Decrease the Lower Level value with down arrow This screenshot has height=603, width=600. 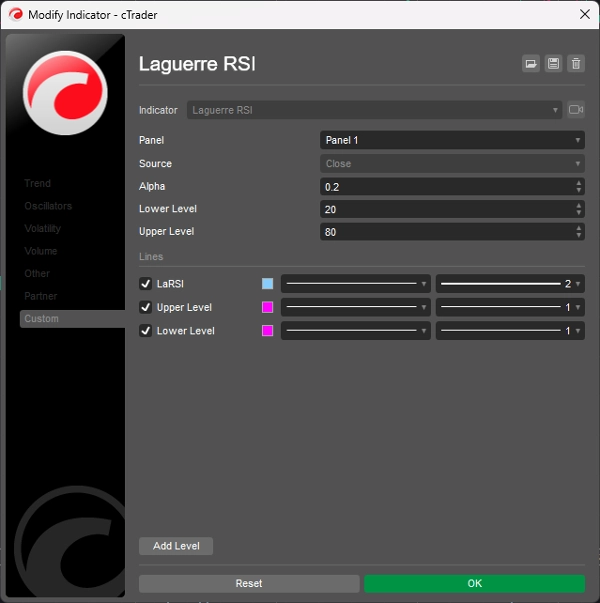[x=579, y=213]
